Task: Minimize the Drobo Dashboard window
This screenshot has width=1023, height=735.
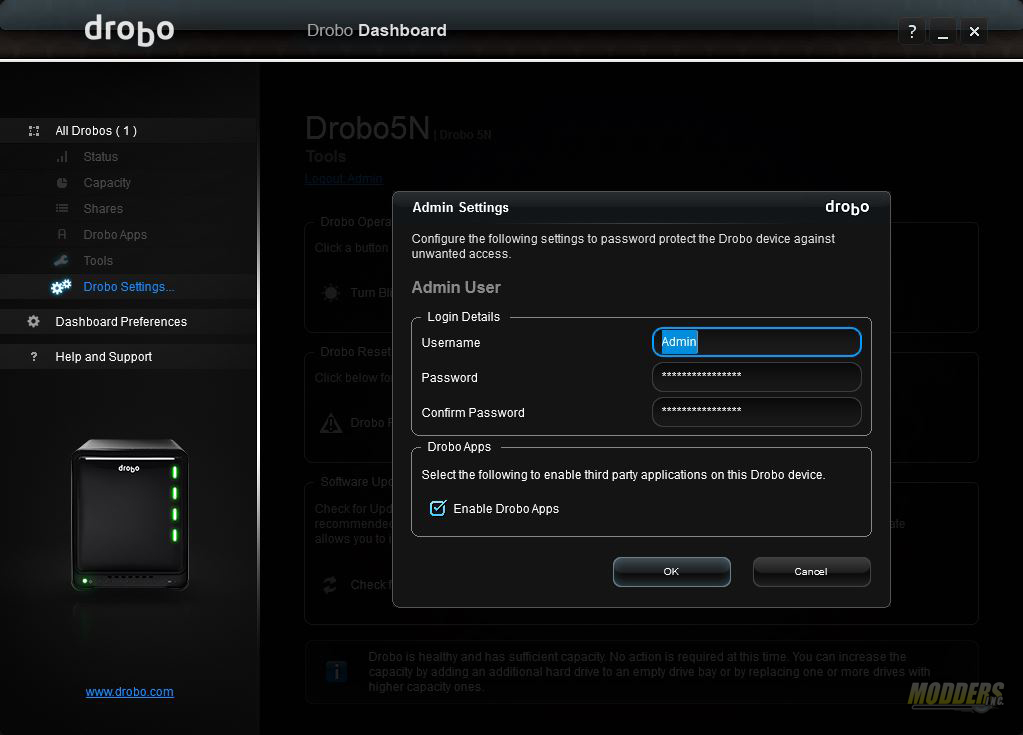Action: pos(943,31)
